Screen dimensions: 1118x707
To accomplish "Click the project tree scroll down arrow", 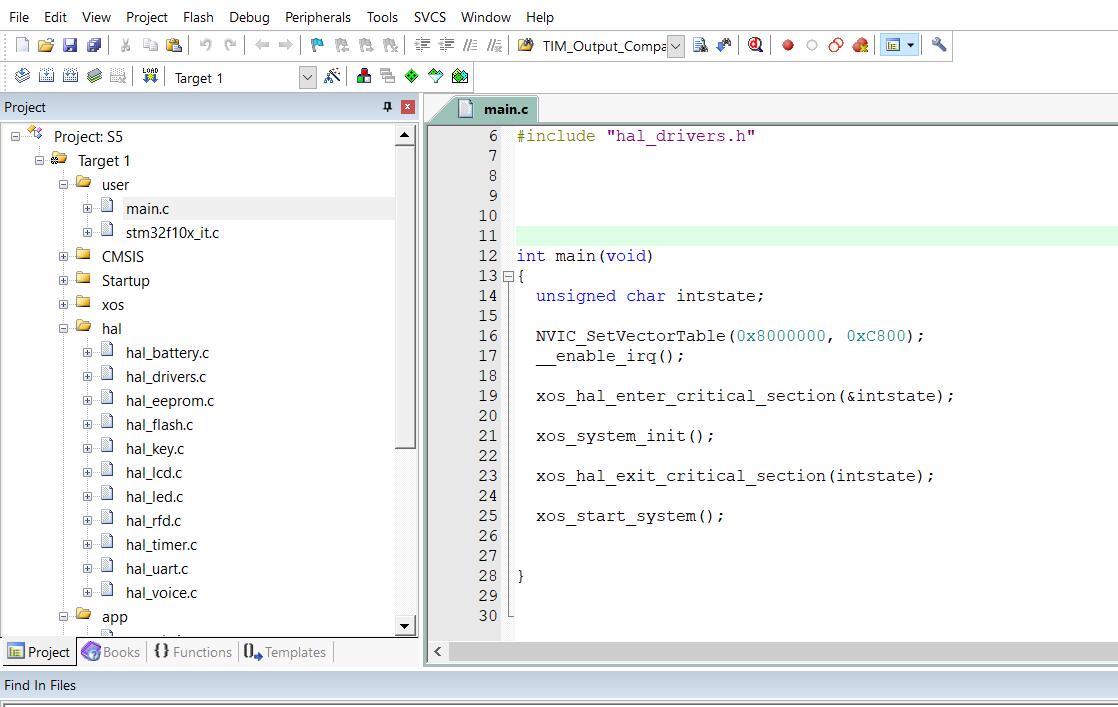I will coord(404,626).
